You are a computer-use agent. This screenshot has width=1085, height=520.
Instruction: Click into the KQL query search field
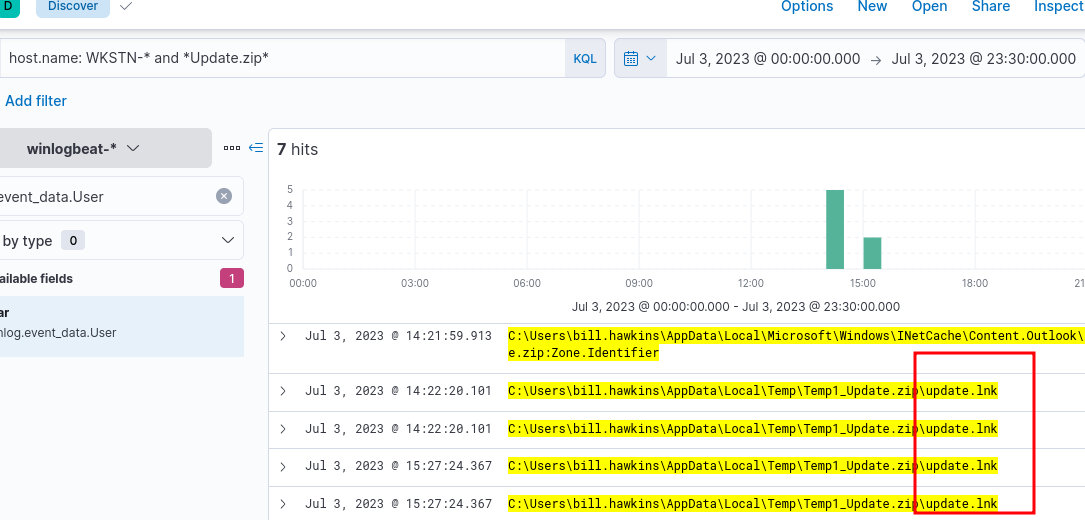[280, 58]
